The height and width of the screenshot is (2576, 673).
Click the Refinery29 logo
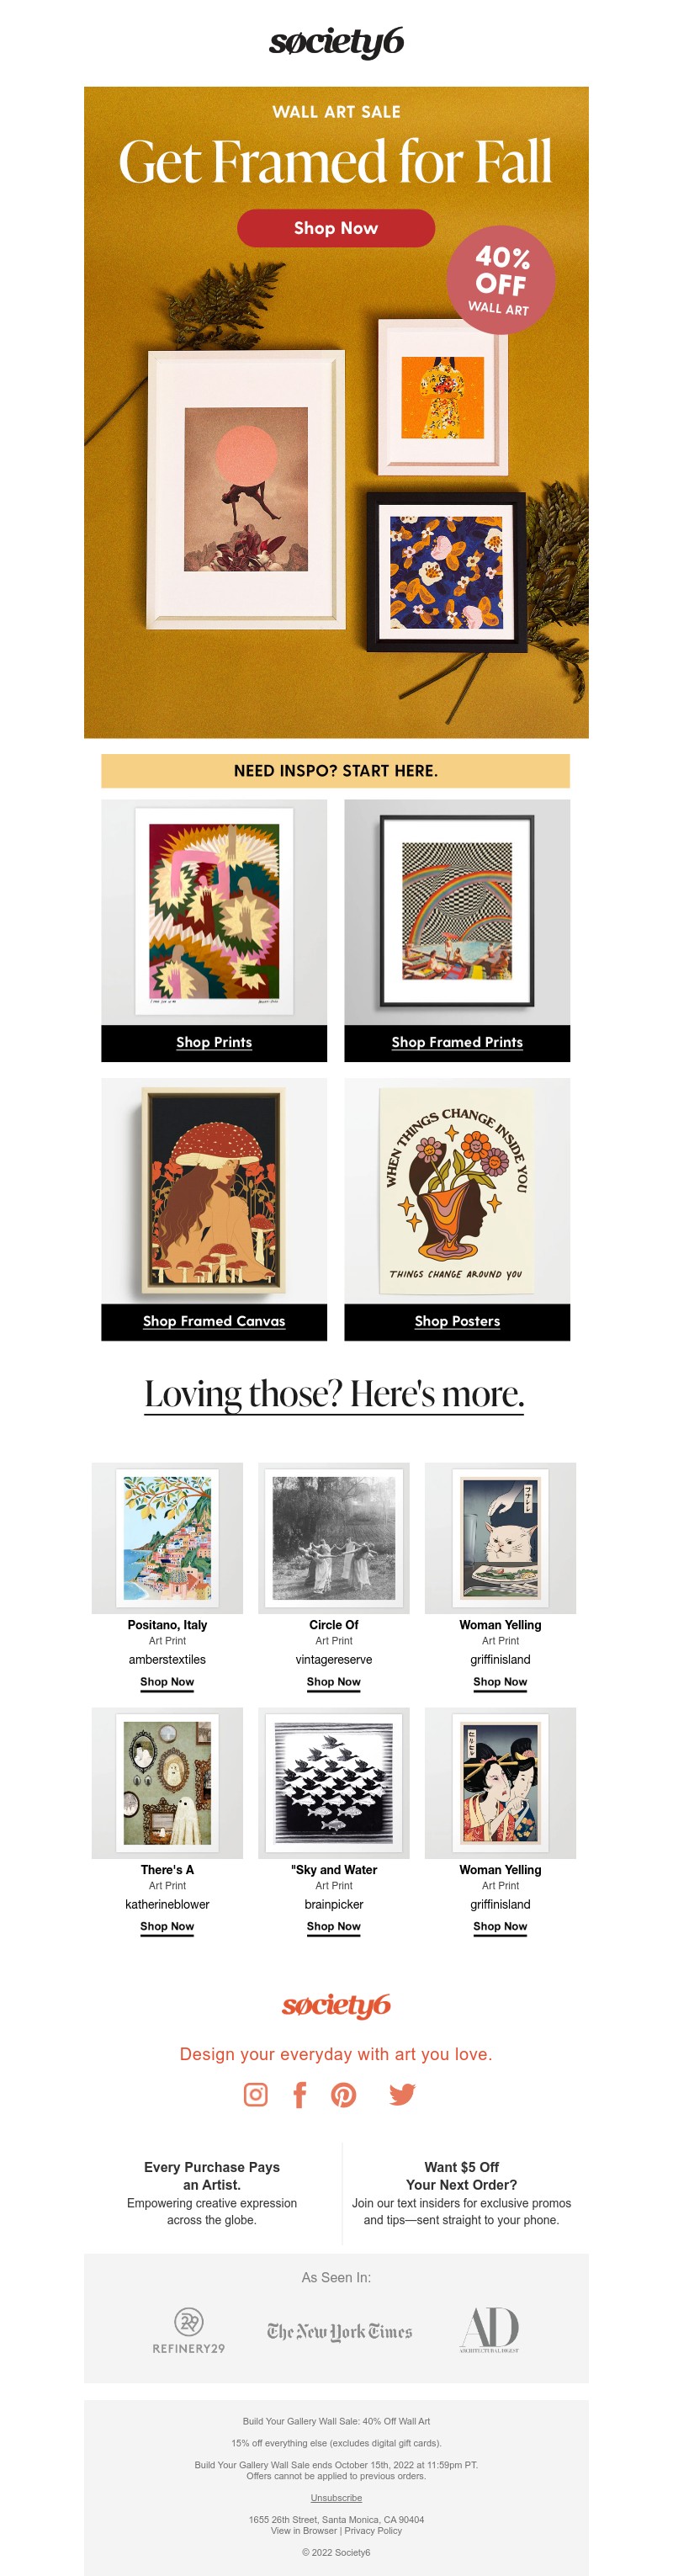[189, 2329]
